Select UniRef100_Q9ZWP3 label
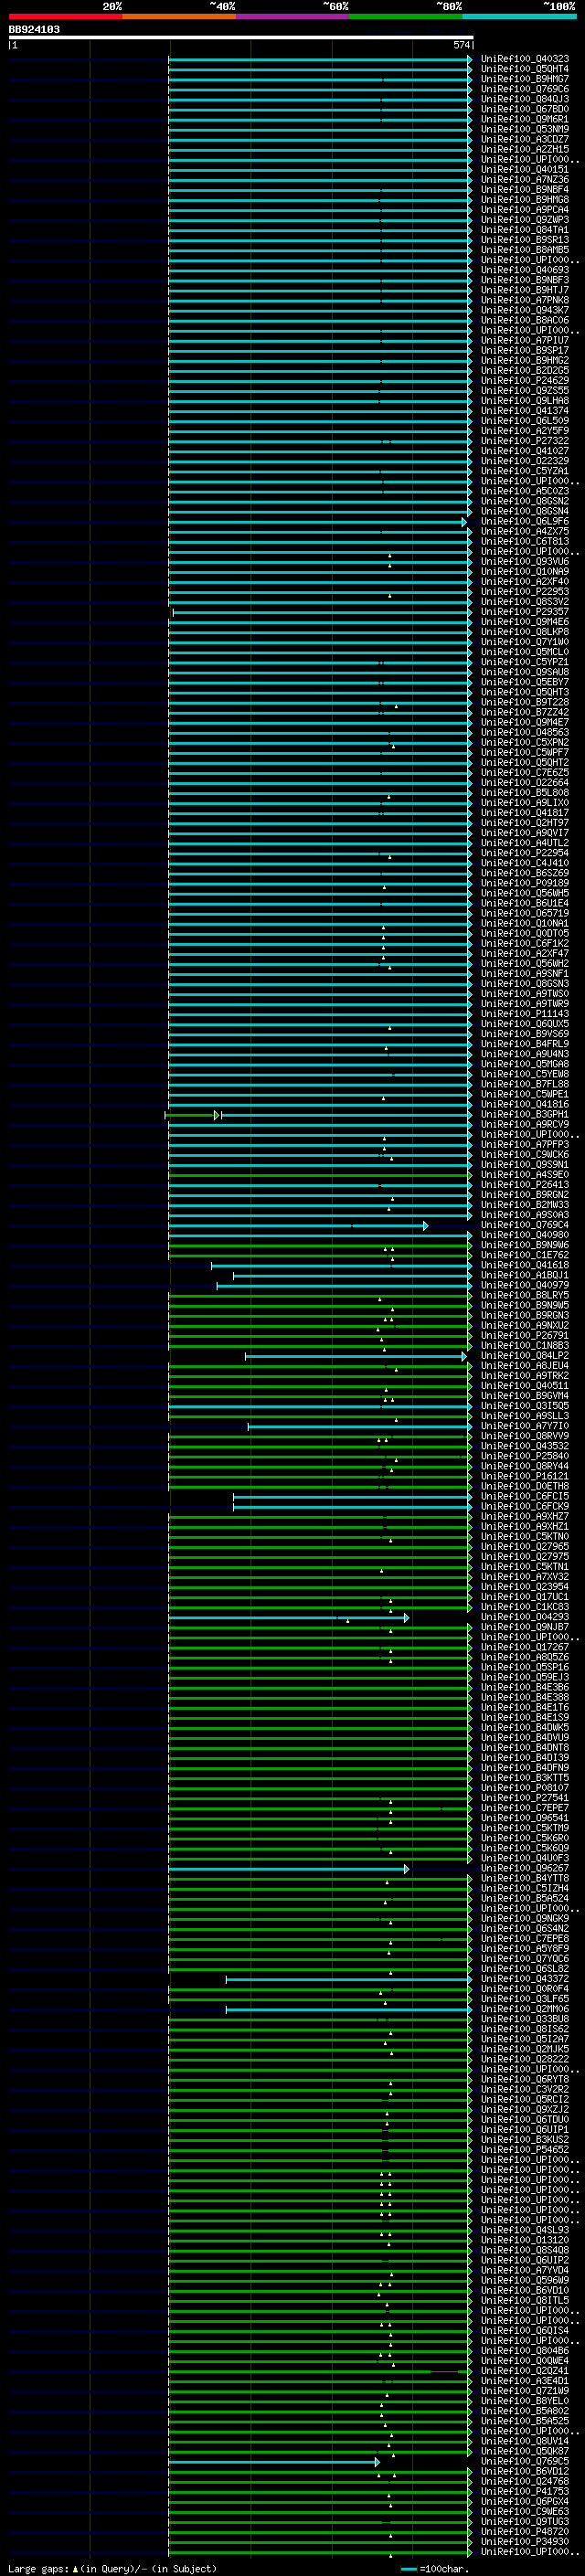The width and height of the screenshot is (585, 2576). [x=525, y=219]
